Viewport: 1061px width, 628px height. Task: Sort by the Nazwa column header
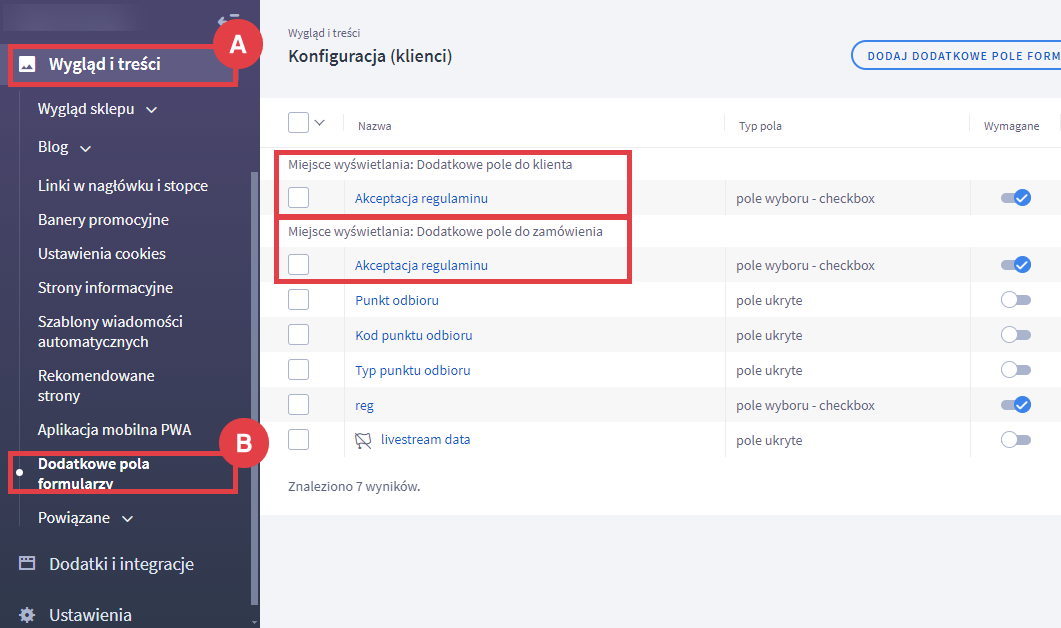375,126
